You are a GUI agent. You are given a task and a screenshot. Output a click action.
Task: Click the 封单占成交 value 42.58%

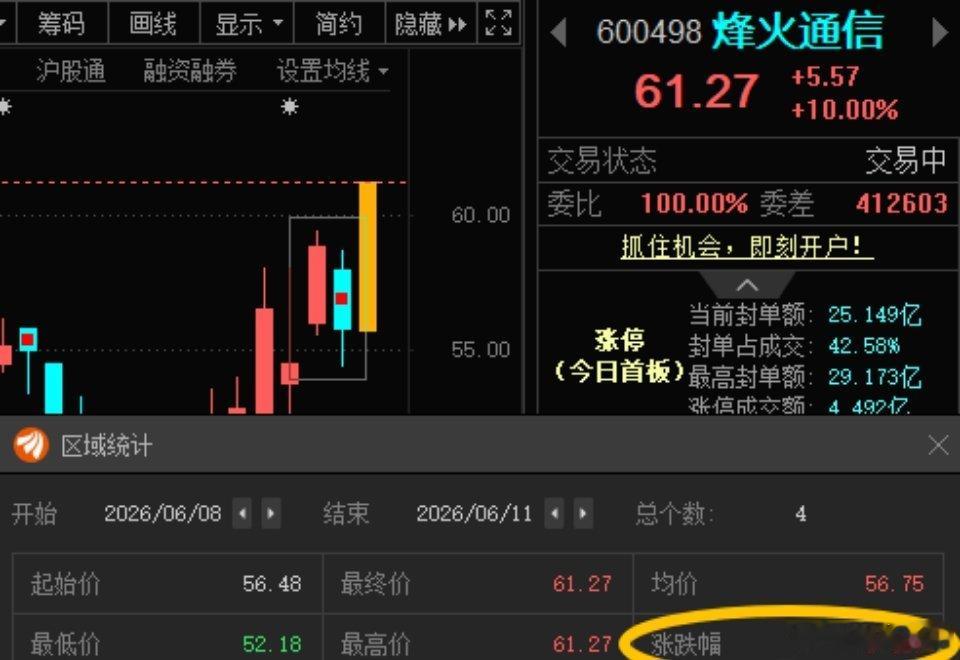[864, 346]
